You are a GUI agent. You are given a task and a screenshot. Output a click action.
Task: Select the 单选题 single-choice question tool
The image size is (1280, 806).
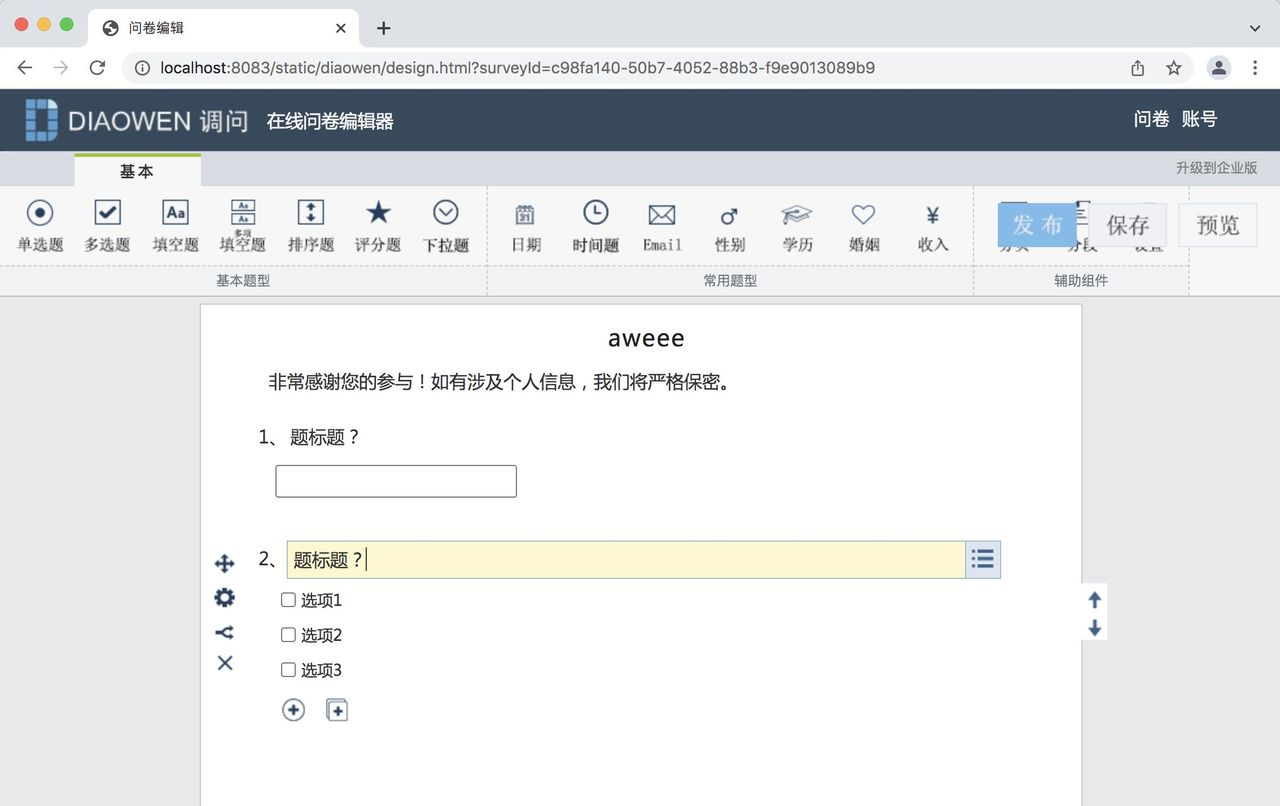click(x=40, y=224)
